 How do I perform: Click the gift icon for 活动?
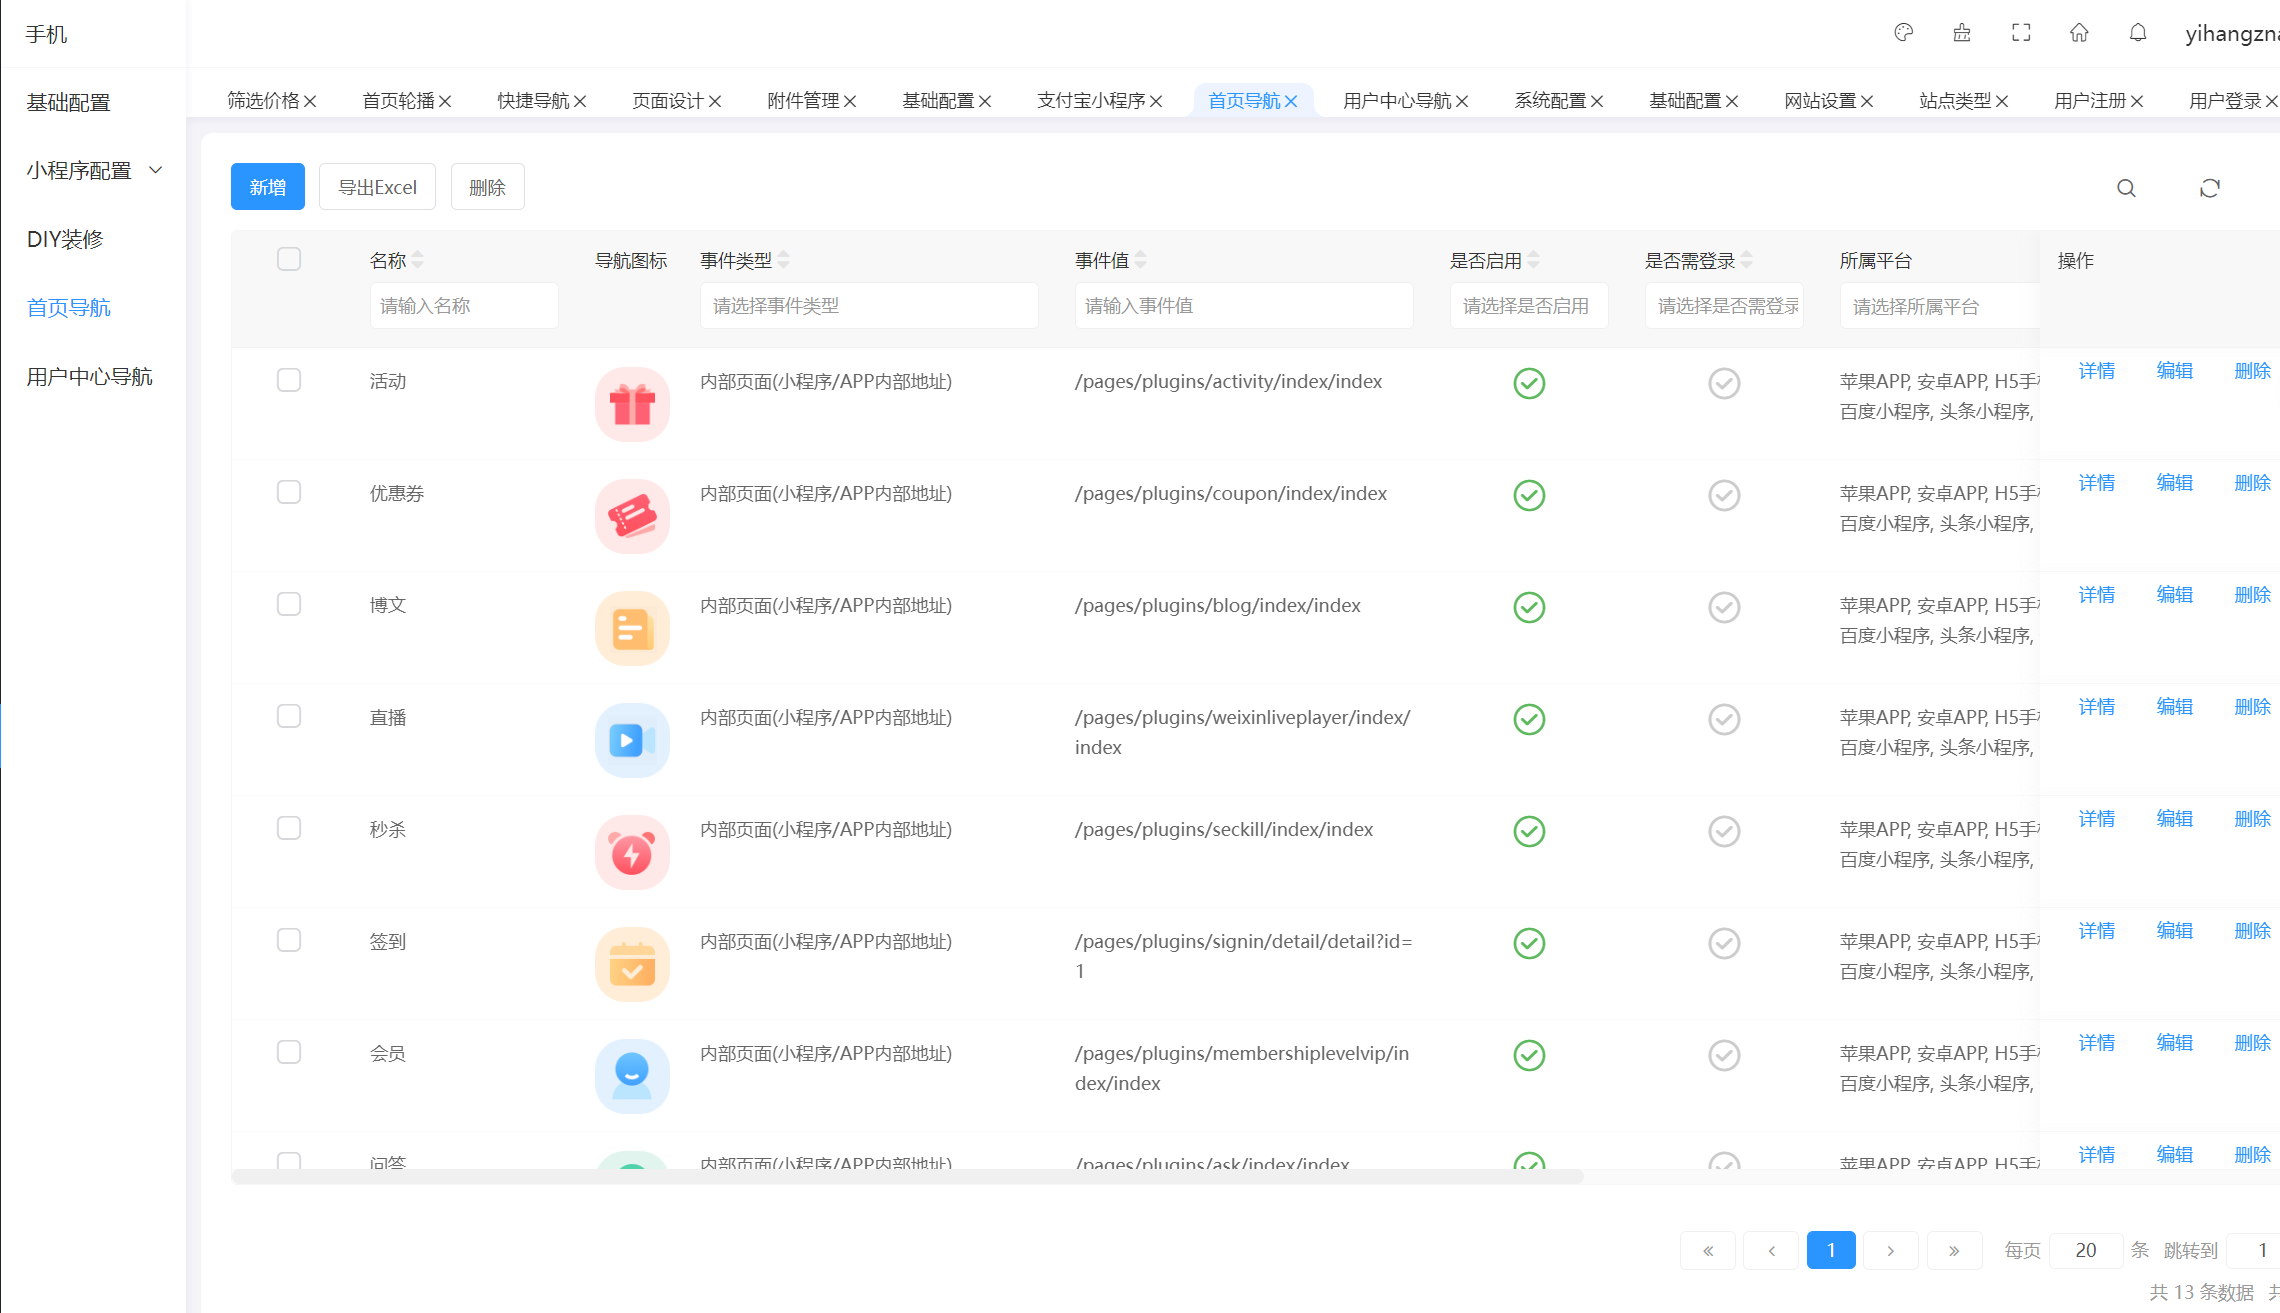(x=632, y=404)
